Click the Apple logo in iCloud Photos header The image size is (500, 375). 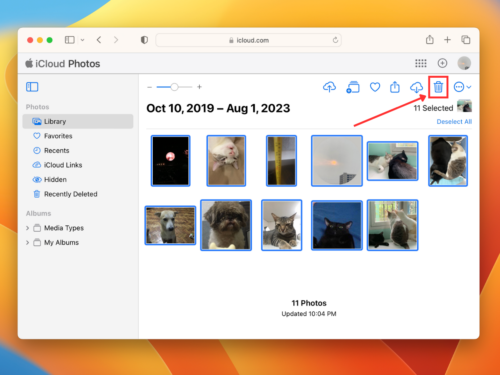[29, 63]
